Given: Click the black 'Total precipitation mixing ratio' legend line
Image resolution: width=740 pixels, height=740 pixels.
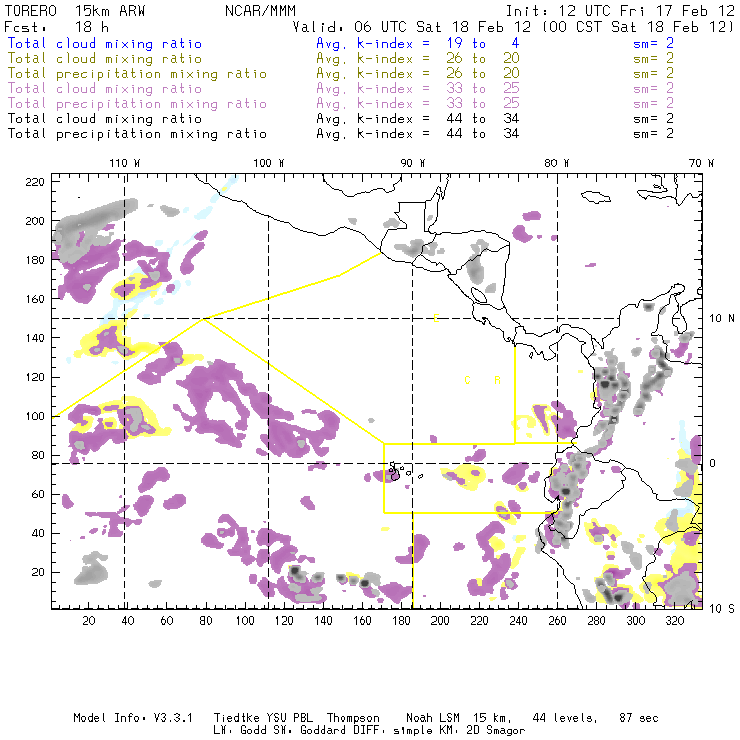Looking at the screenshot, I should coord(137,134).
